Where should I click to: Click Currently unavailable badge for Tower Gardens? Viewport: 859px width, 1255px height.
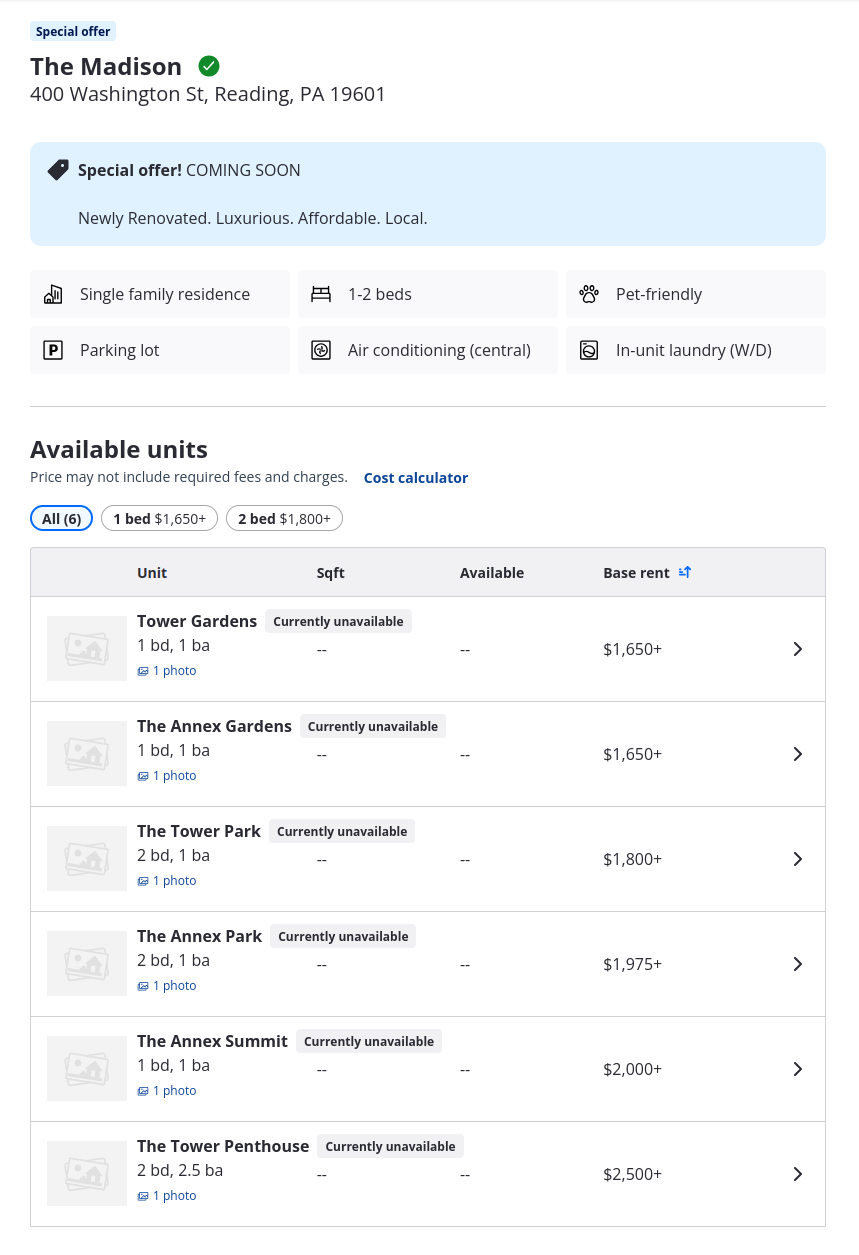338,621
